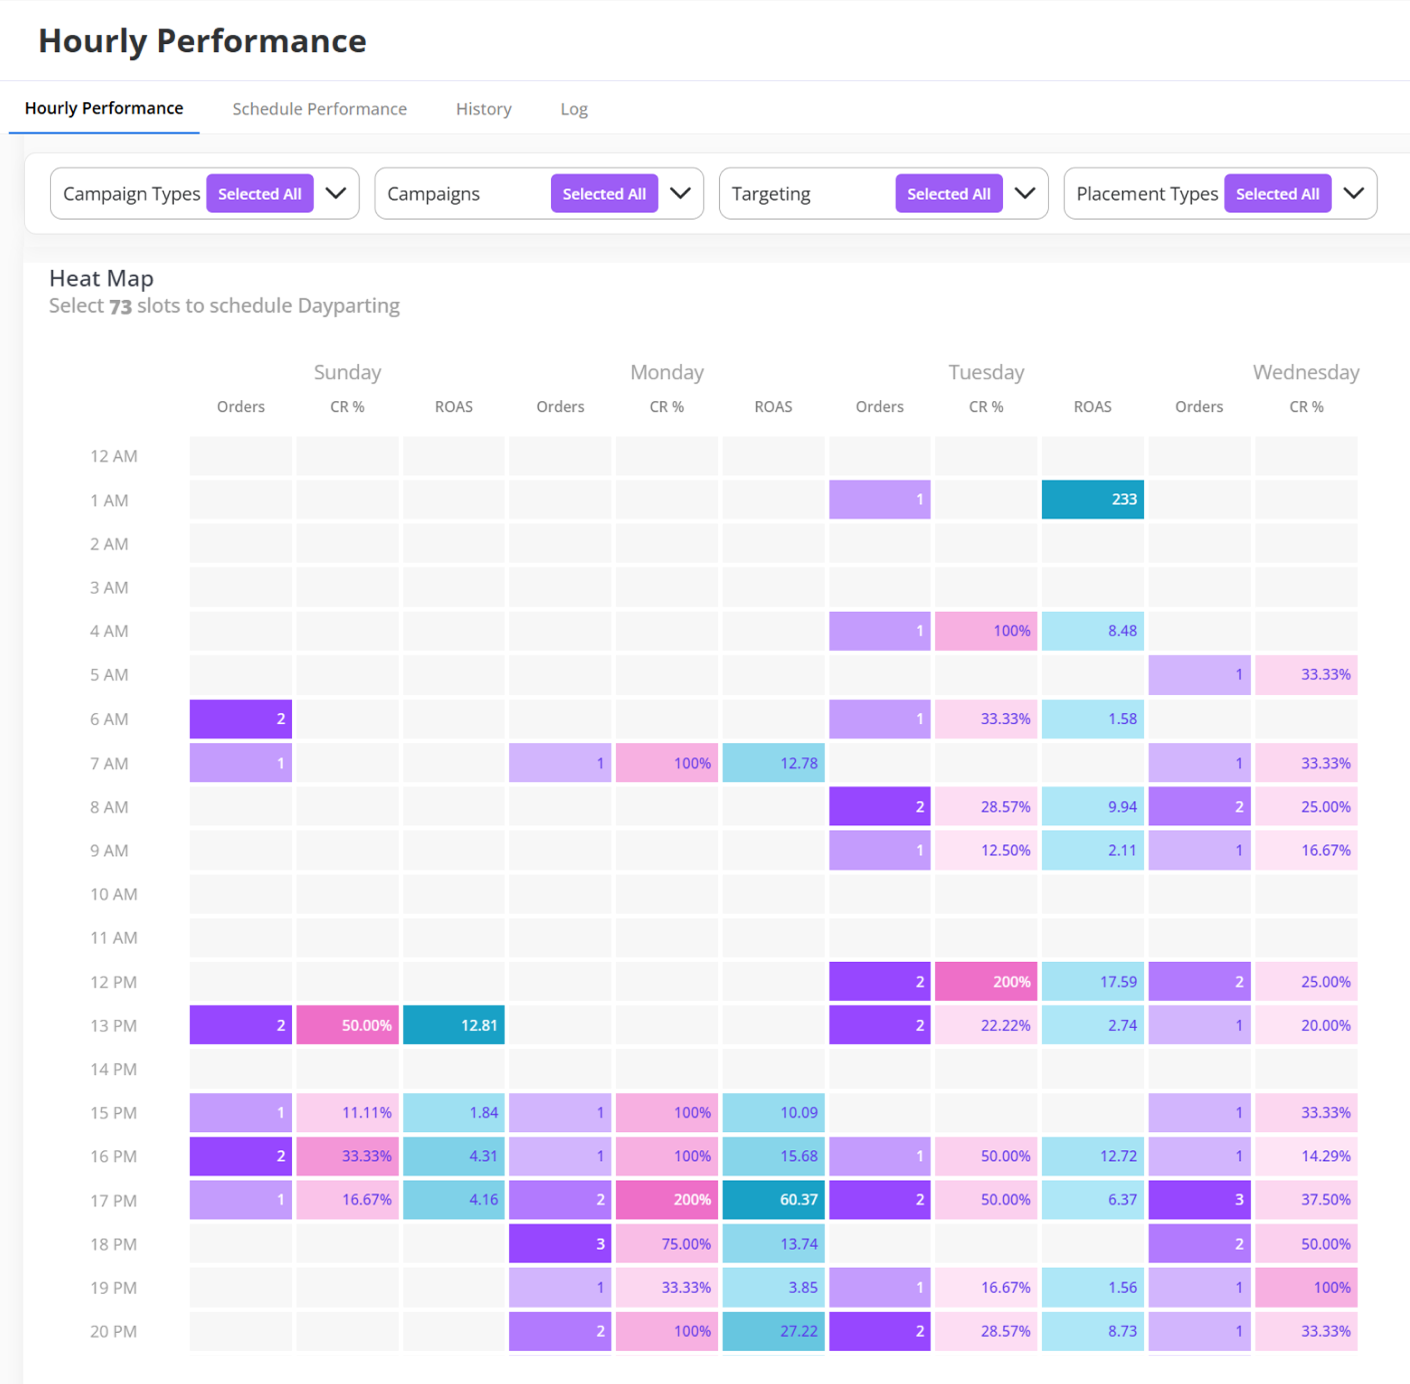Open the Placement Types dropdown chevron

pyautogui.click(x=1353, y=193)
